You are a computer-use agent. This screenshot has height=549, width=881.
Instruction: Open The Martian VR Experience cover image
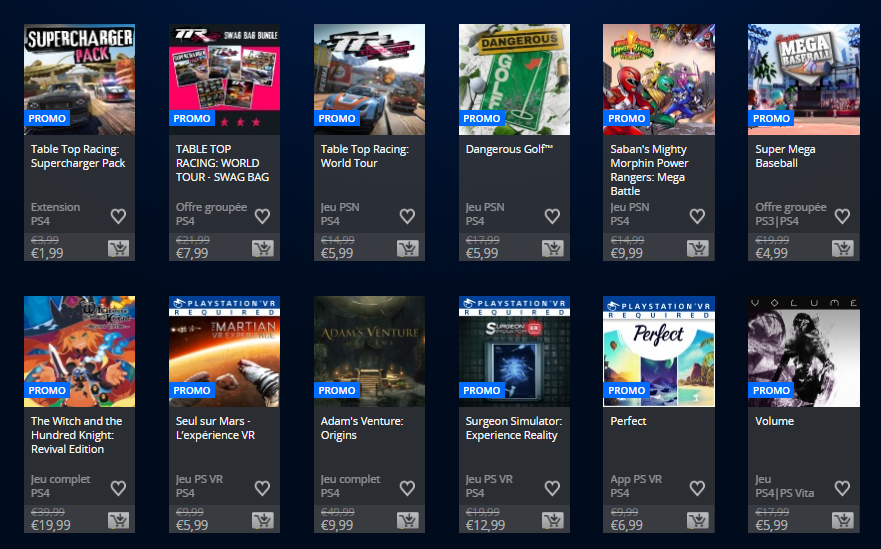(224, 351)
